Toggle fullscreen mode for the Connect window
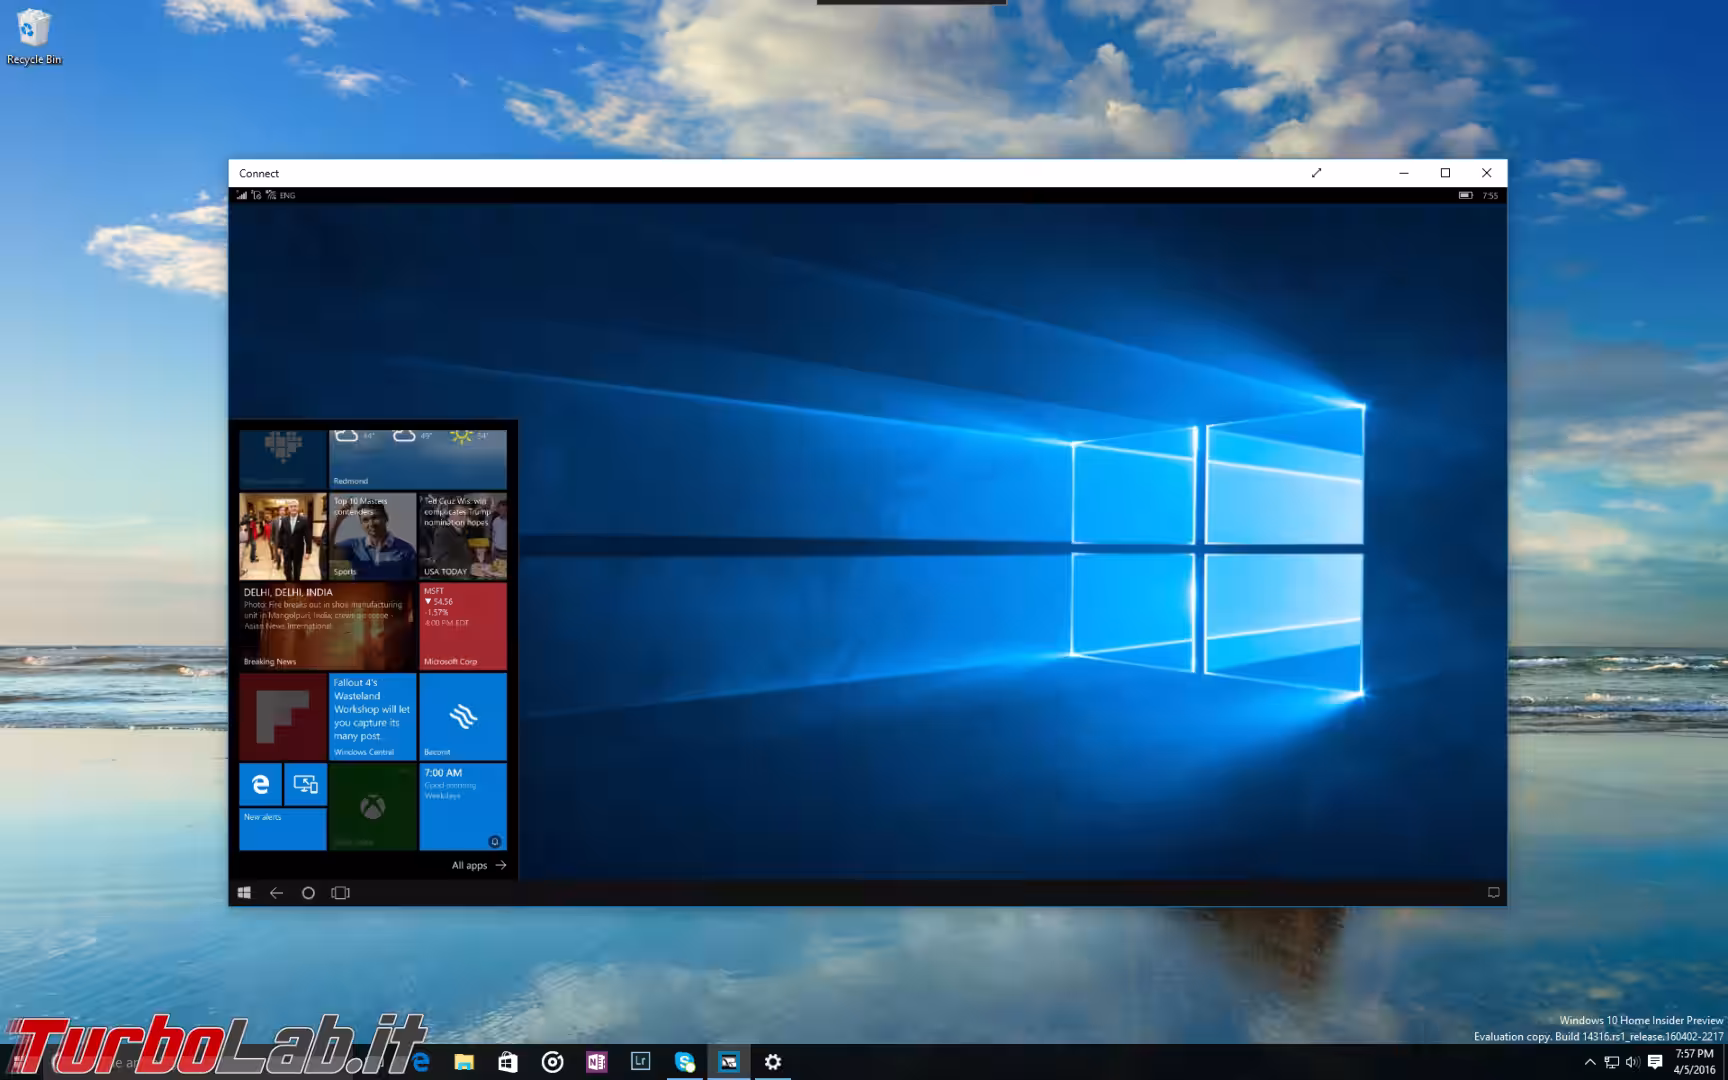The image size is (1728, 1080). tap(1316, 173)
